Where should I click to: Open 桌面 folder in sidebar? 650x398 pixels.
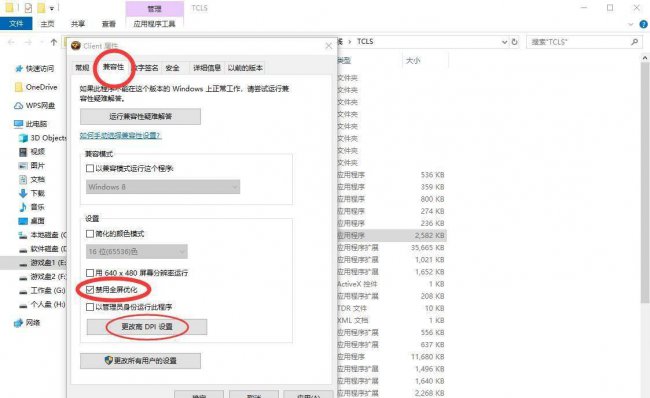click(32, 221)
